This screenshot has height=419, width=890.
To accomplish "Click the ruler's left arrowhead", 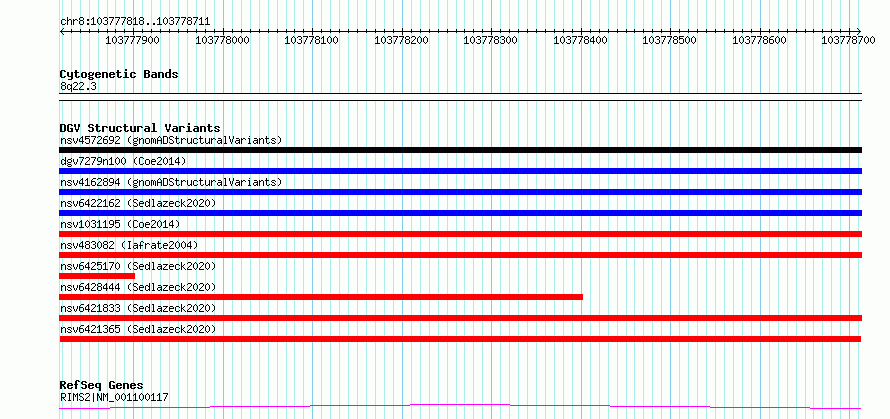I will (x=62, y=31).
